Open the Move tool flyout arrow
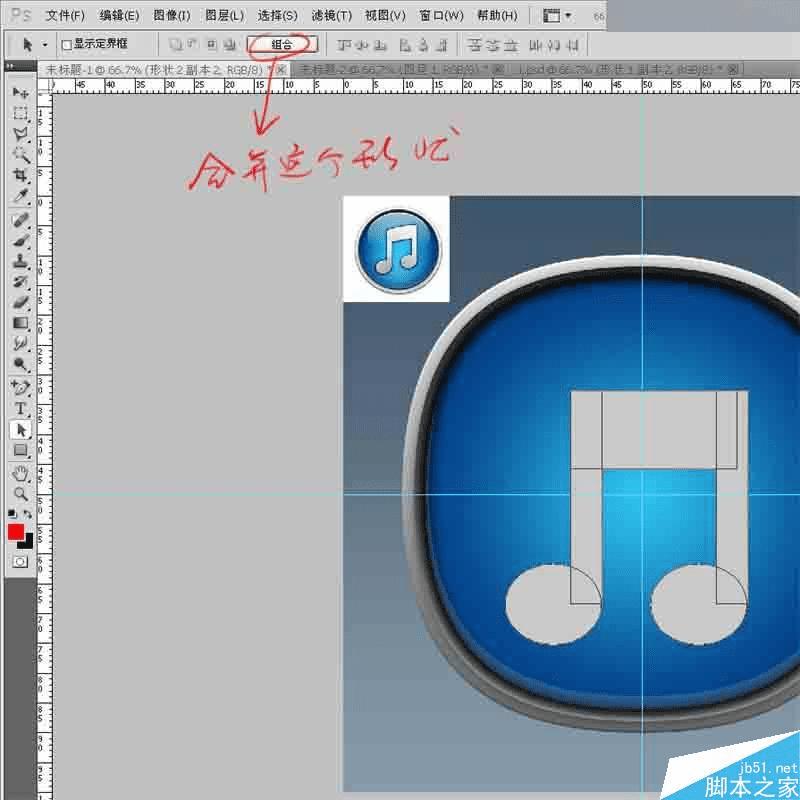 (42, 44)
